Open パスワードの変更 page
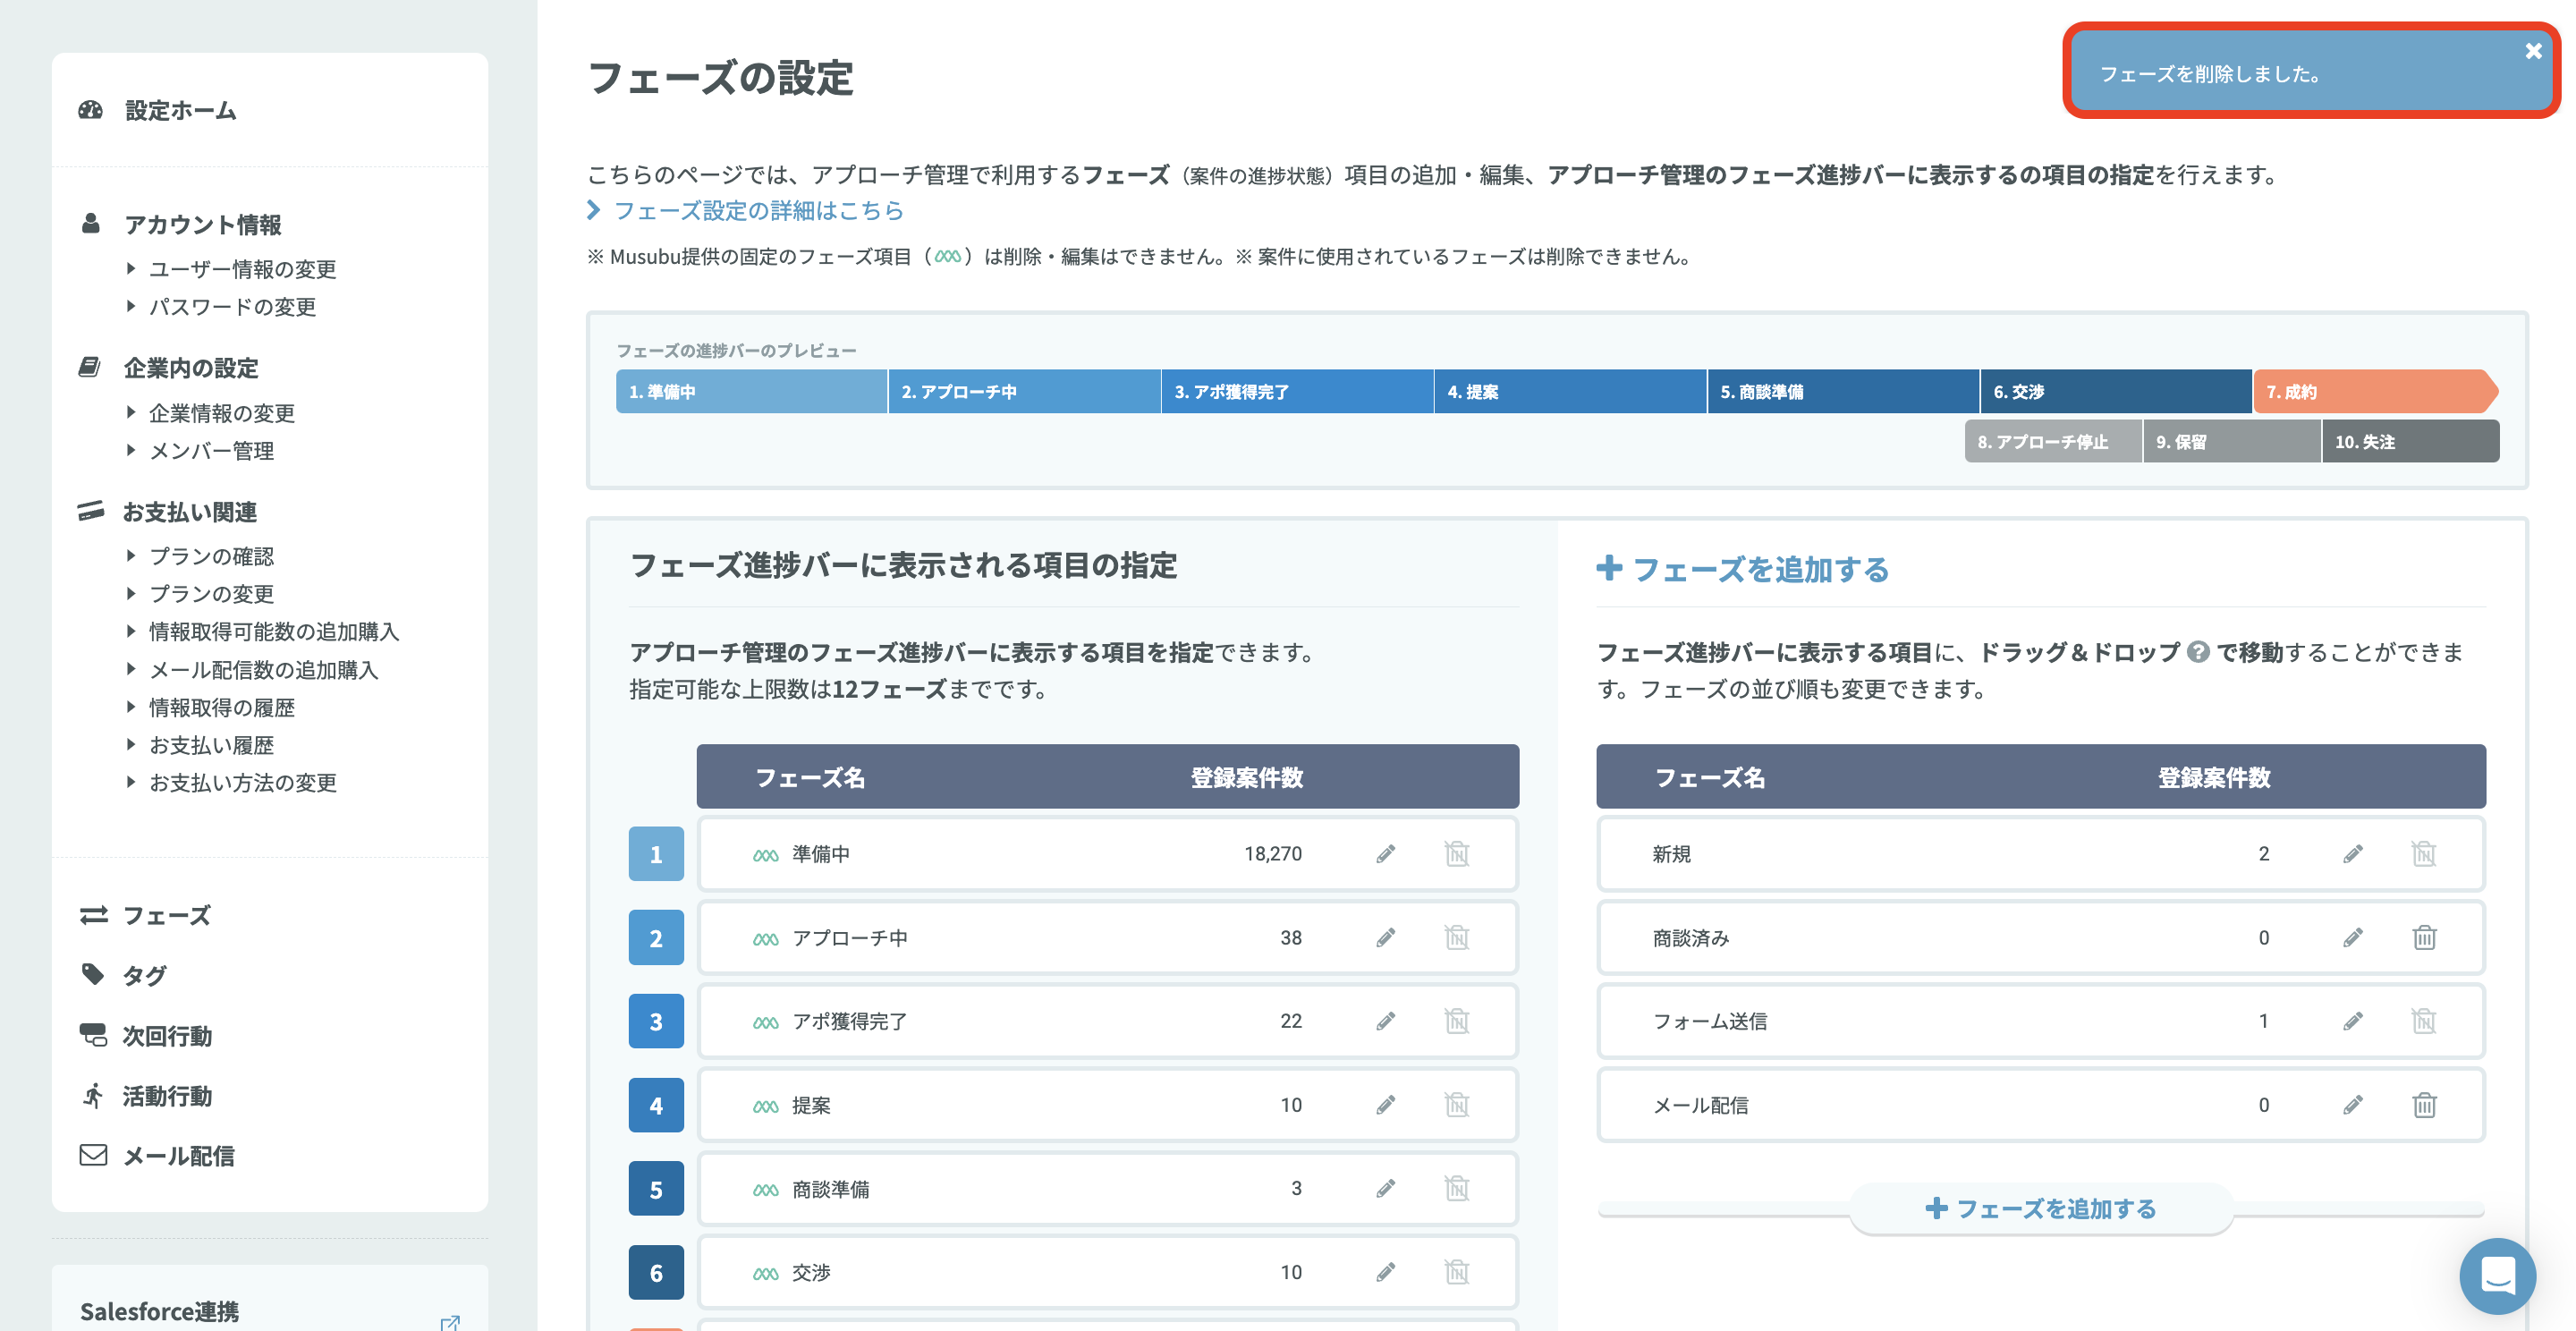2576x1331 pixels. coord(232,307)
